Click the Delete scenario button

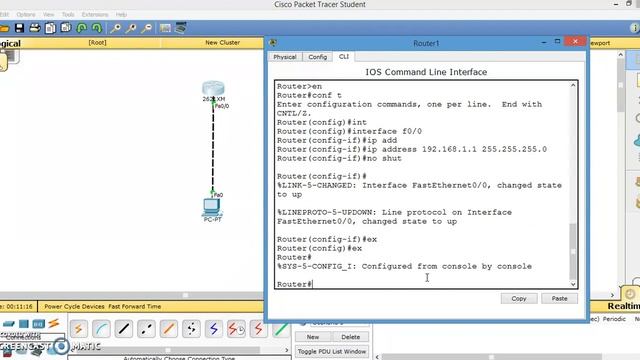click(x=350, y=337)
